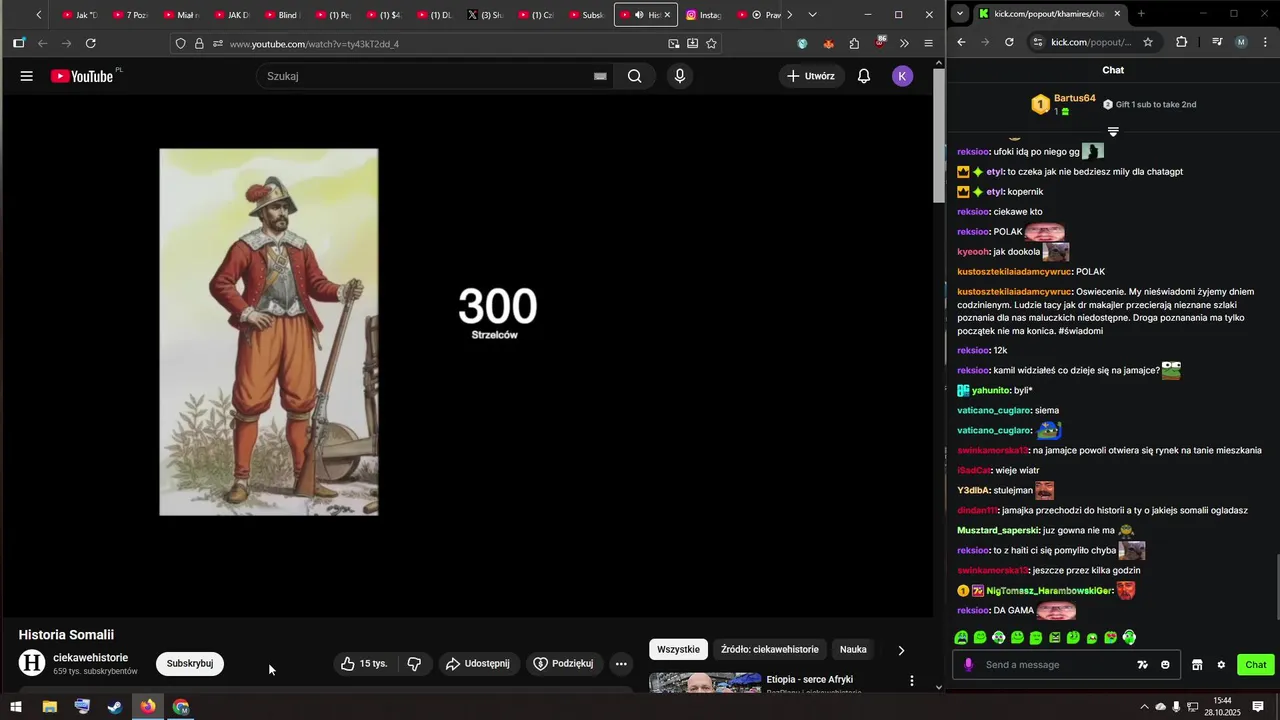
Task: Open Chrome media controls icon
Action: click(x=1217, y=42)
